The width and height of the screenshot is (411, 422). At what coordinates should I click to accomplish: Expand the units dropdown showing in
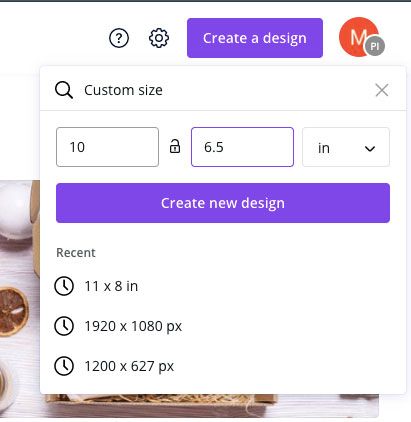346,147
